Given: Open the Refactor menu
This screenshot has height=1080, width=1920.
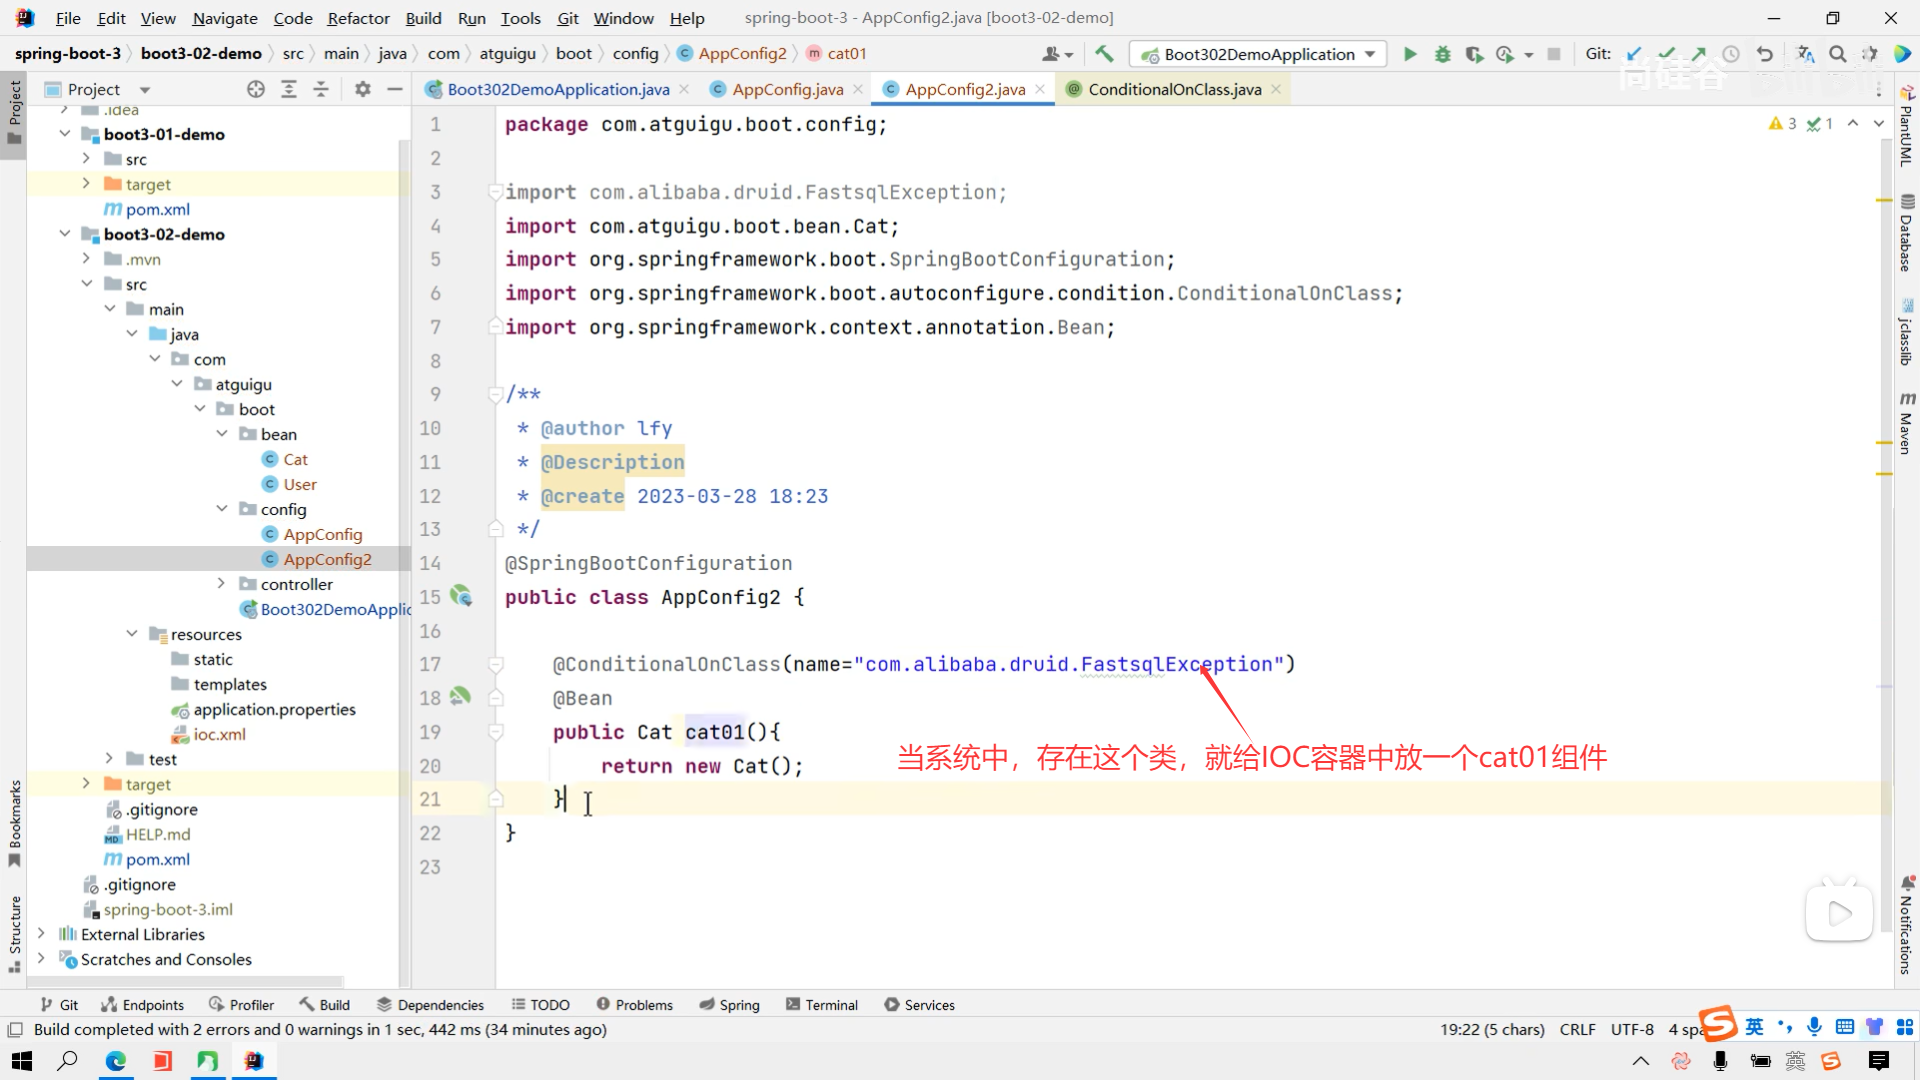Looking at the screenshot, I should point(358,18).
